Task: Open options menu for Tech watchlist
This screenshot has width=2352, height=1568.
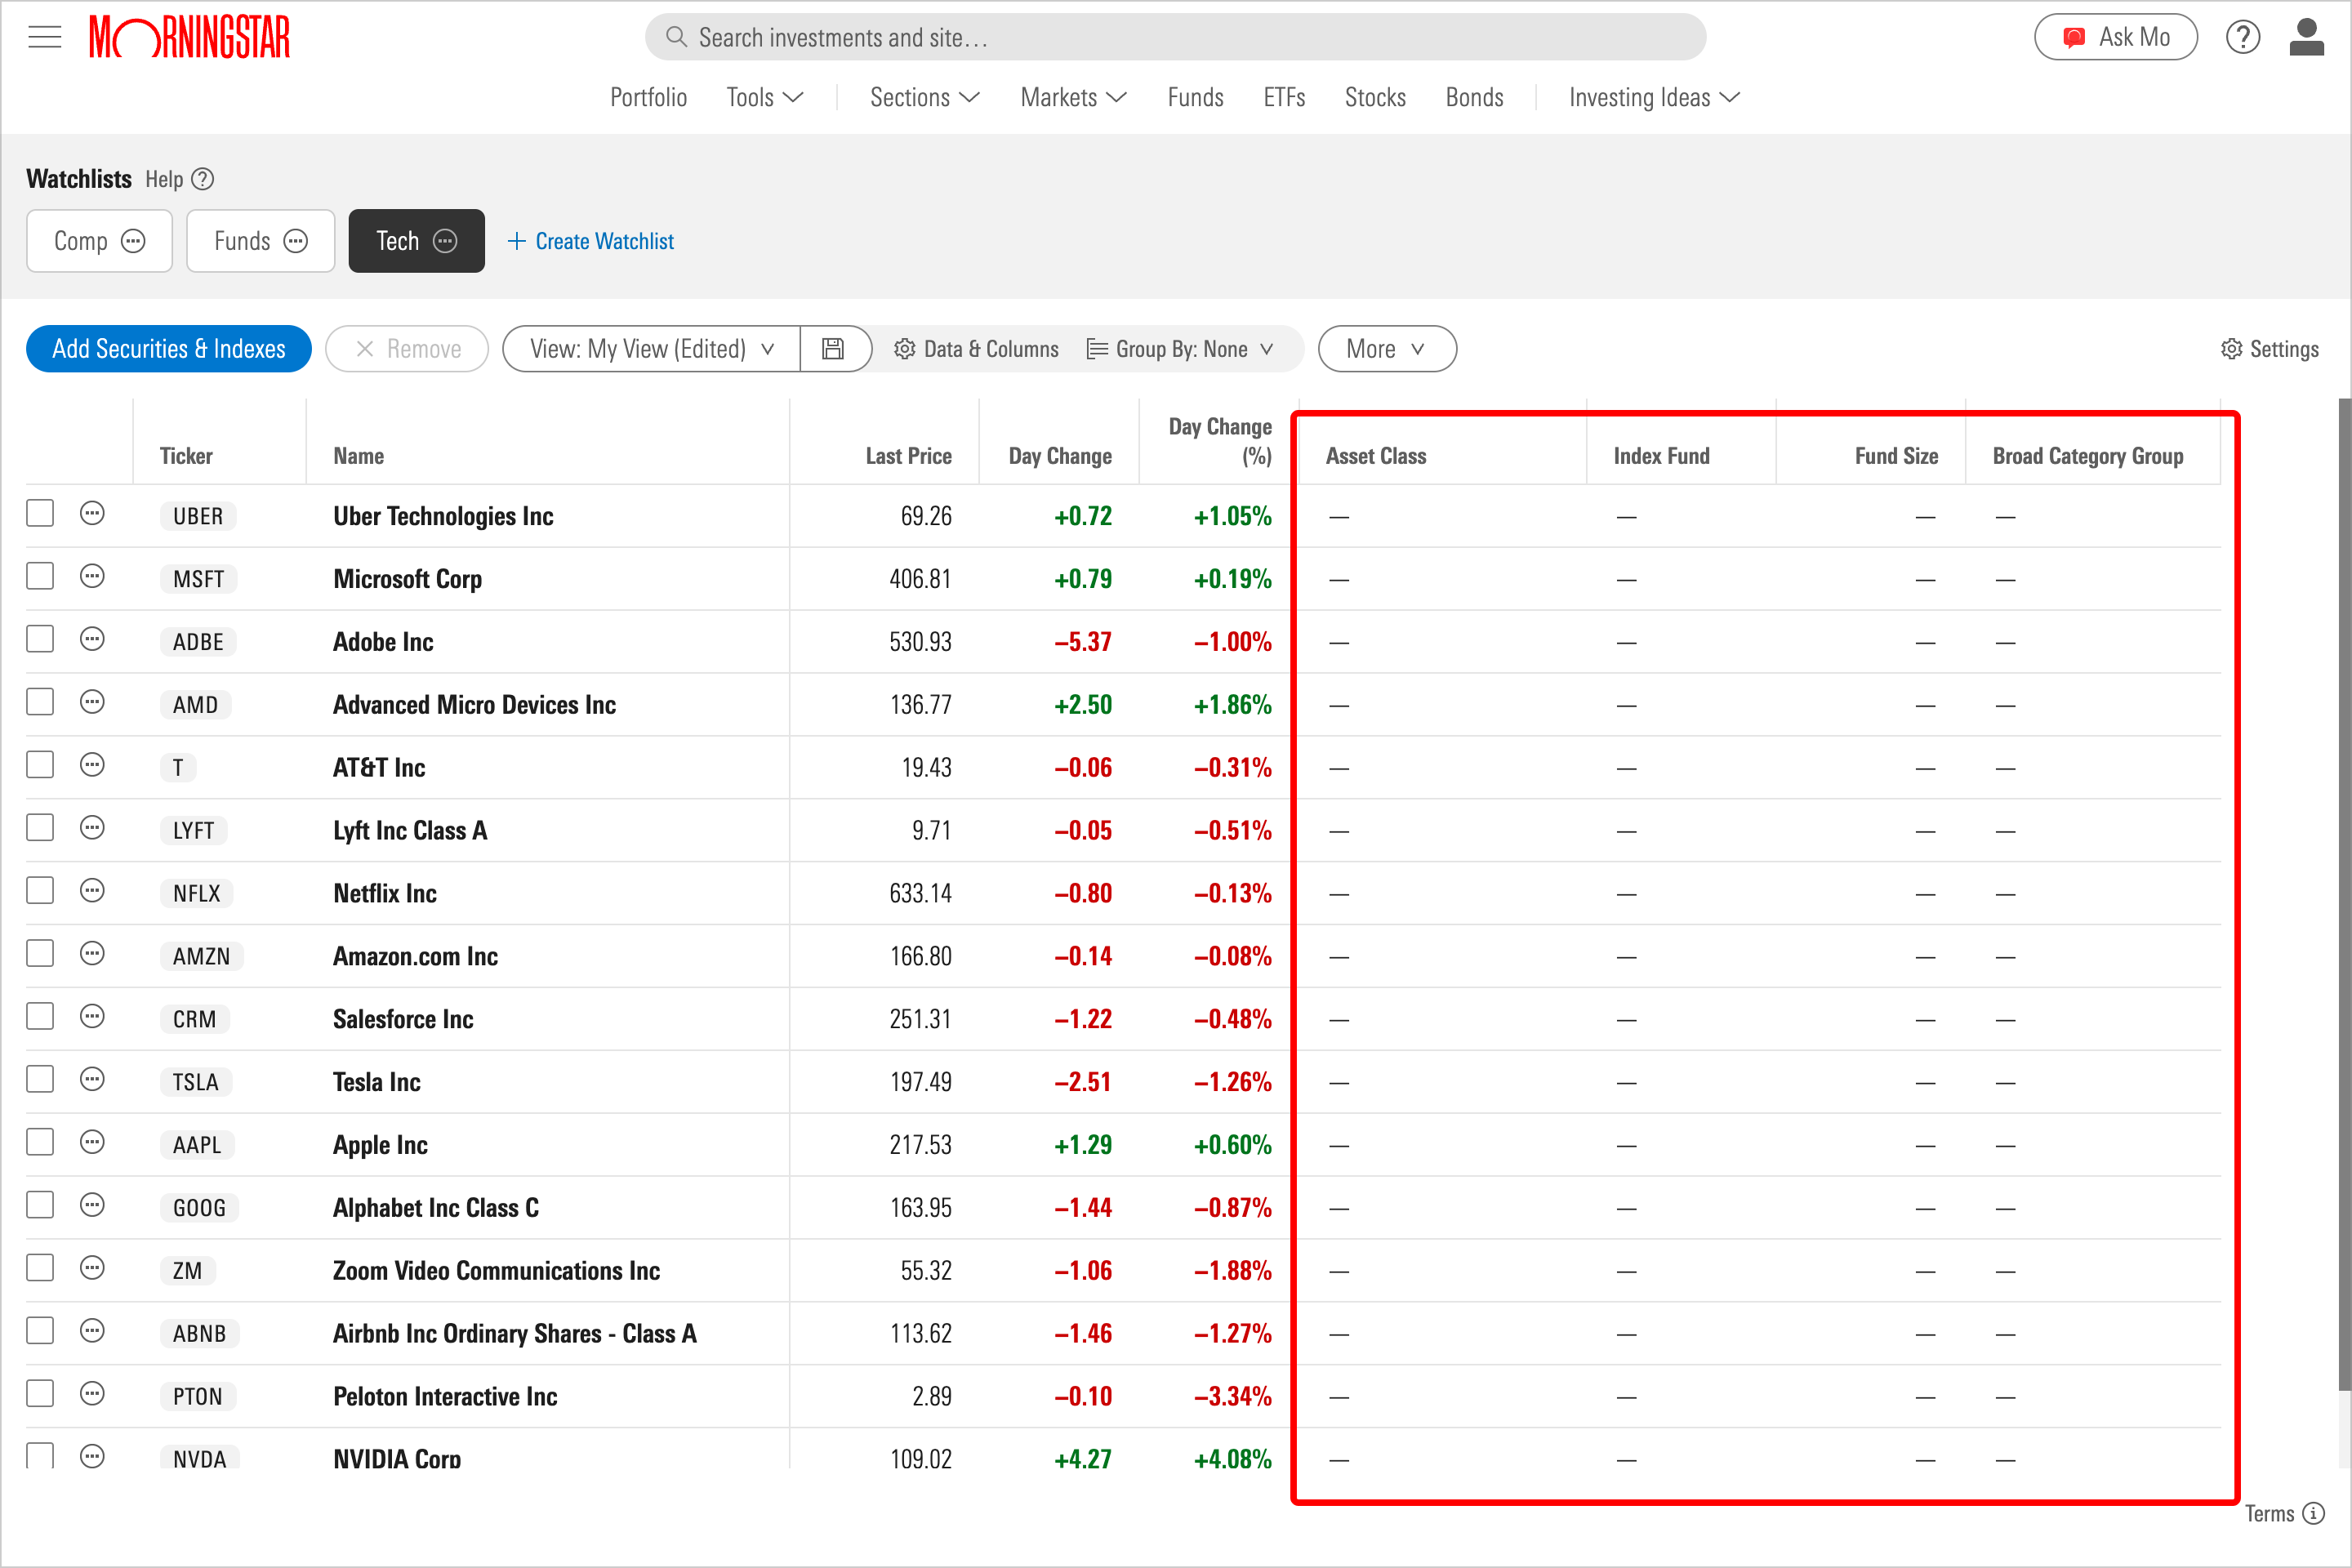Action: pyautogui.click(x=445, y=241)
